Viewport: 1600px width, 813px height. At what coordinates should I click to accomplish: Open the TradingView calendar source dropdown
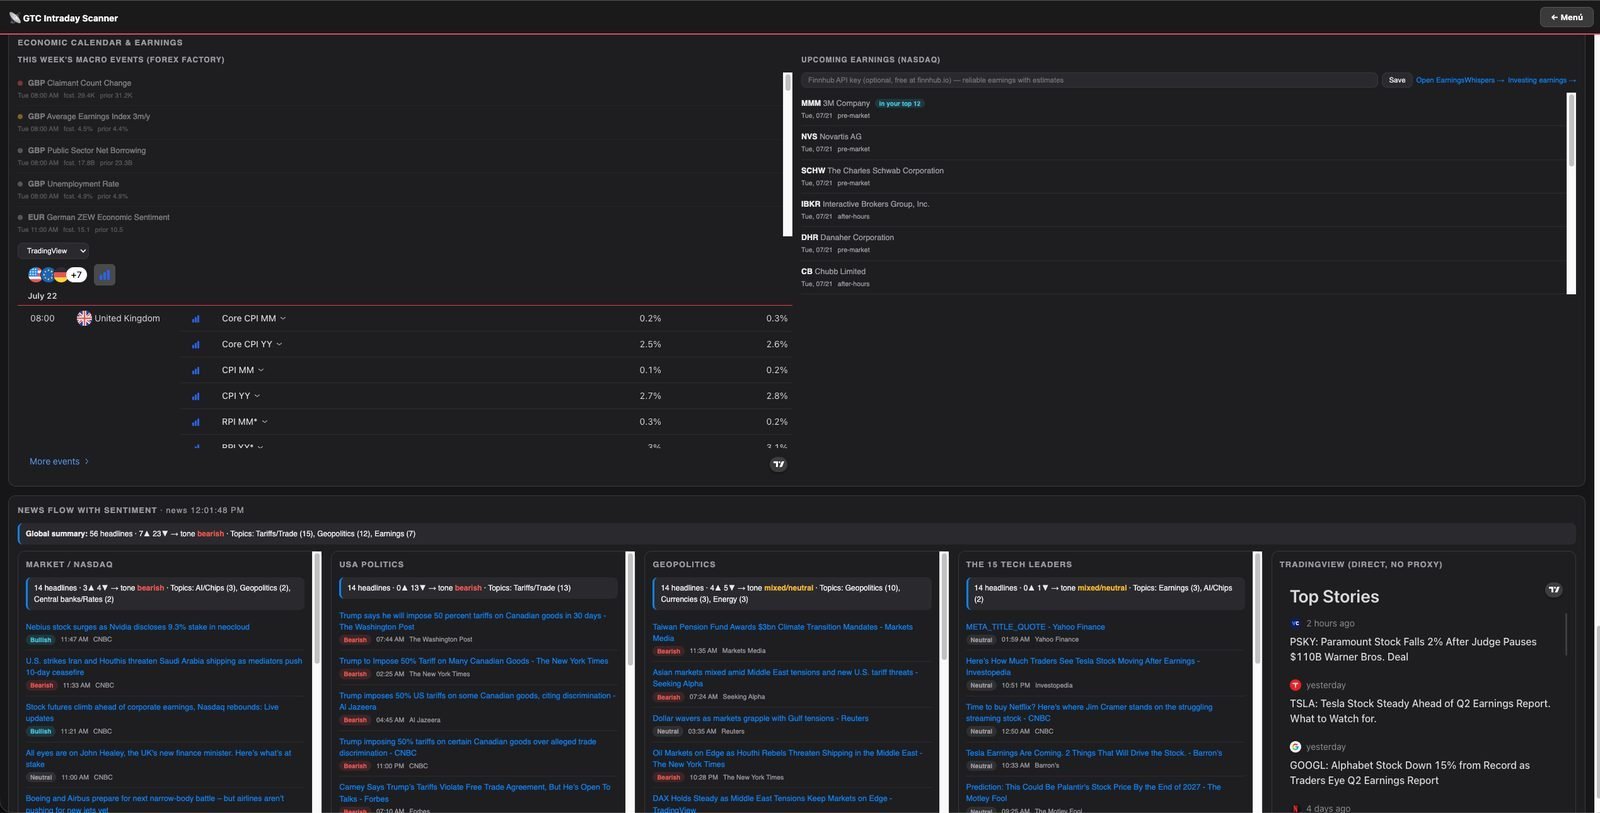point(53,251)
